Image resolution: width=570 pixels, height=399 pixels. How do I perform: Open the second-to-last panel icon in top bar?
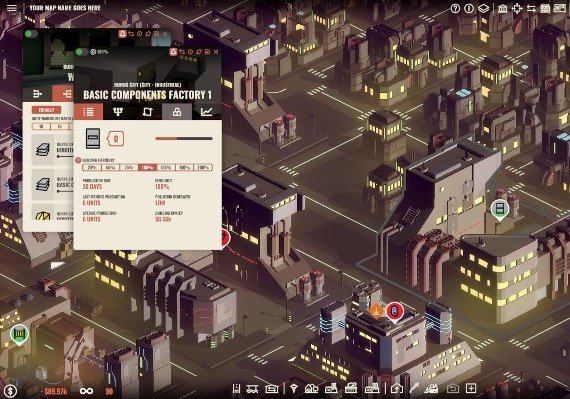point(545,8)
